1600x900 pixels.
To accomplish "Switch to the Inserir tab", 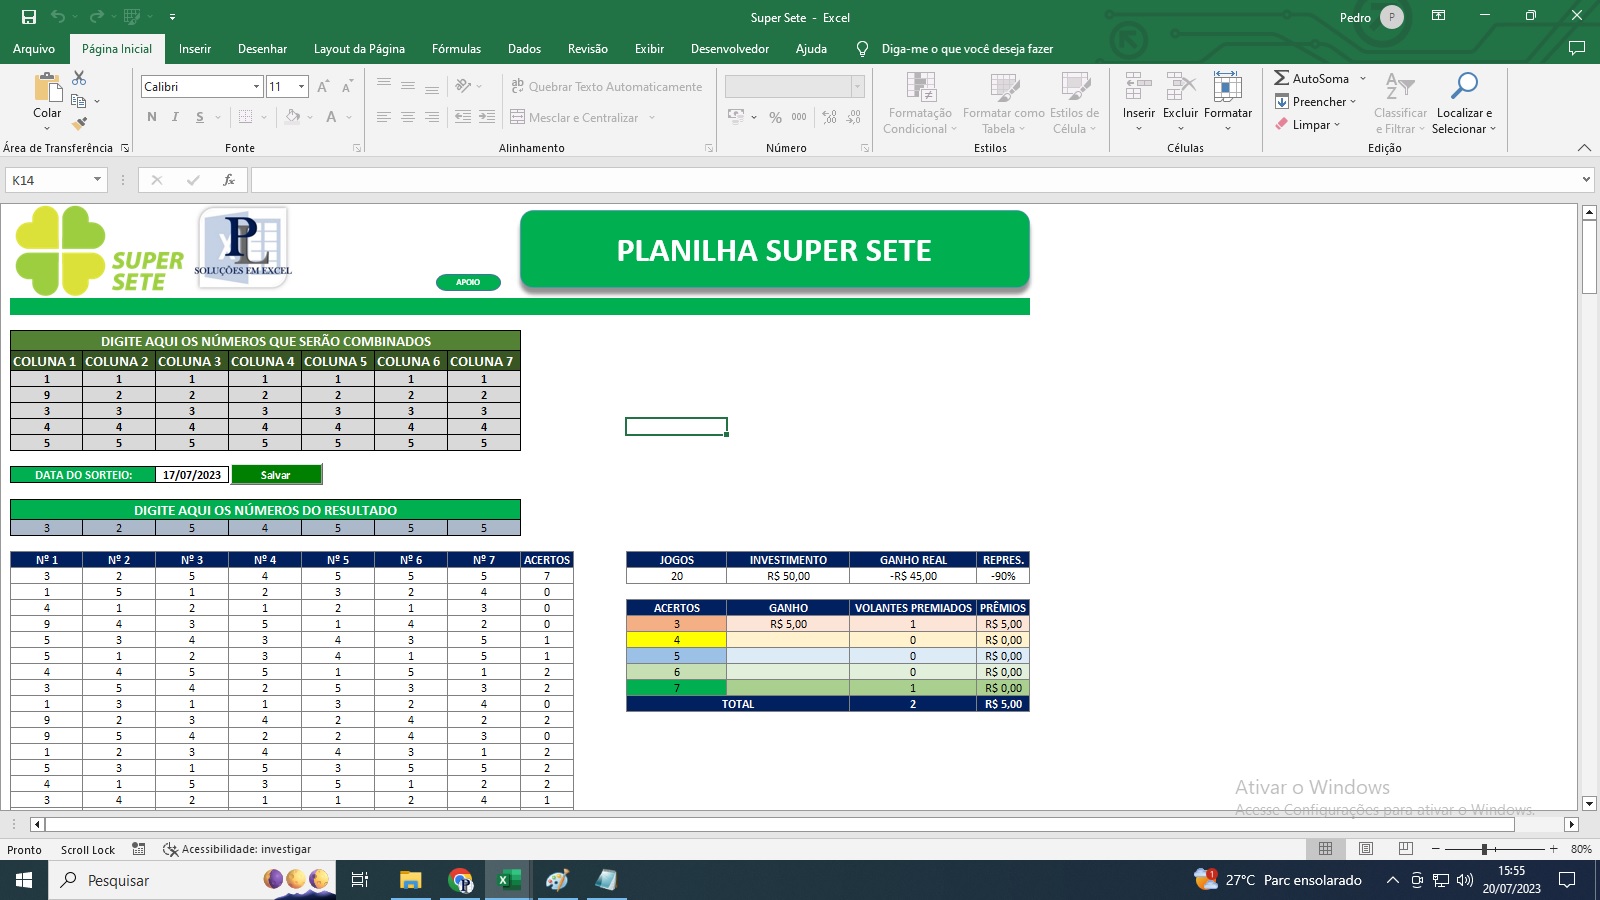I will tap(195, 49).
